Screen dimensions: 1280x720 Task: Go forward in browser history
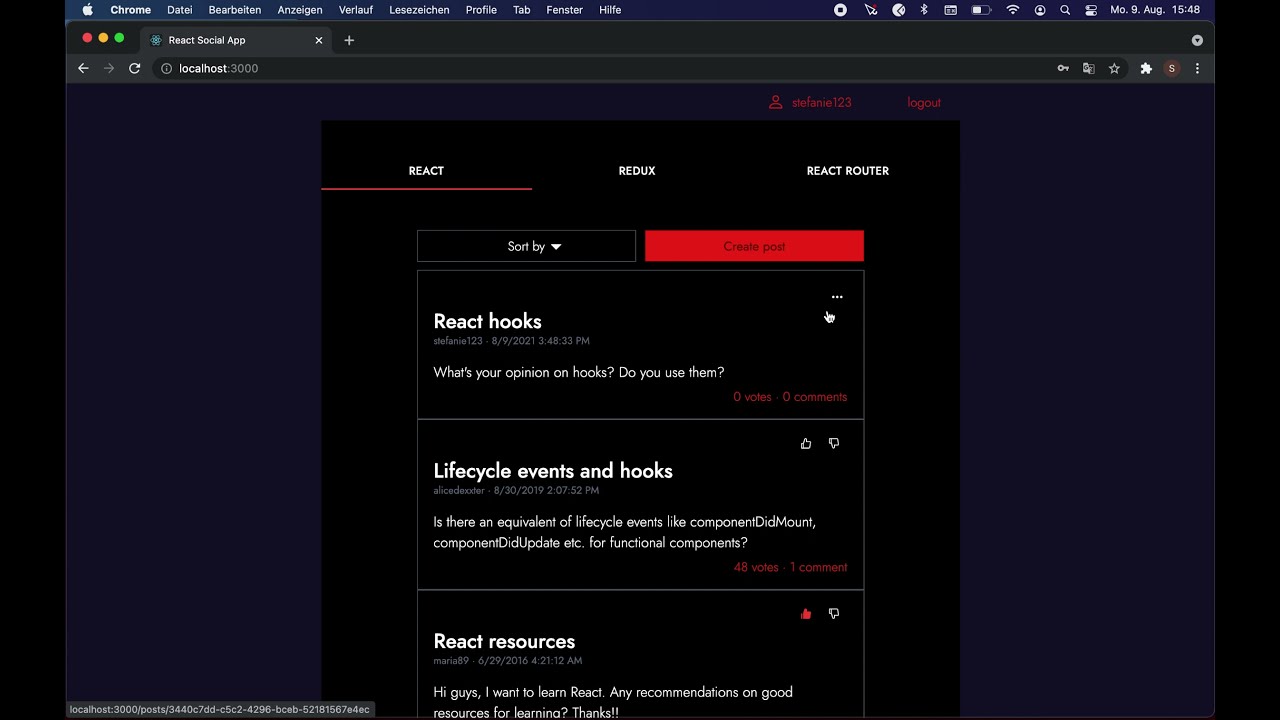click(x=109, y=68)
